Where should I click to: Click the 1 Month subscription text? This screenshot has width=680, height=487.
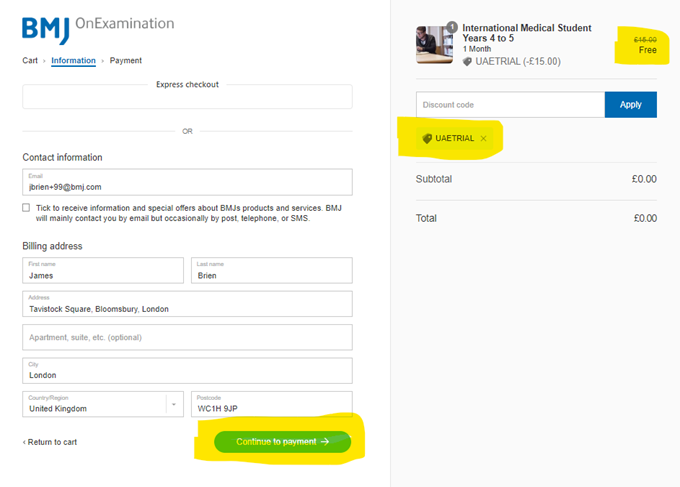point(477,49)
